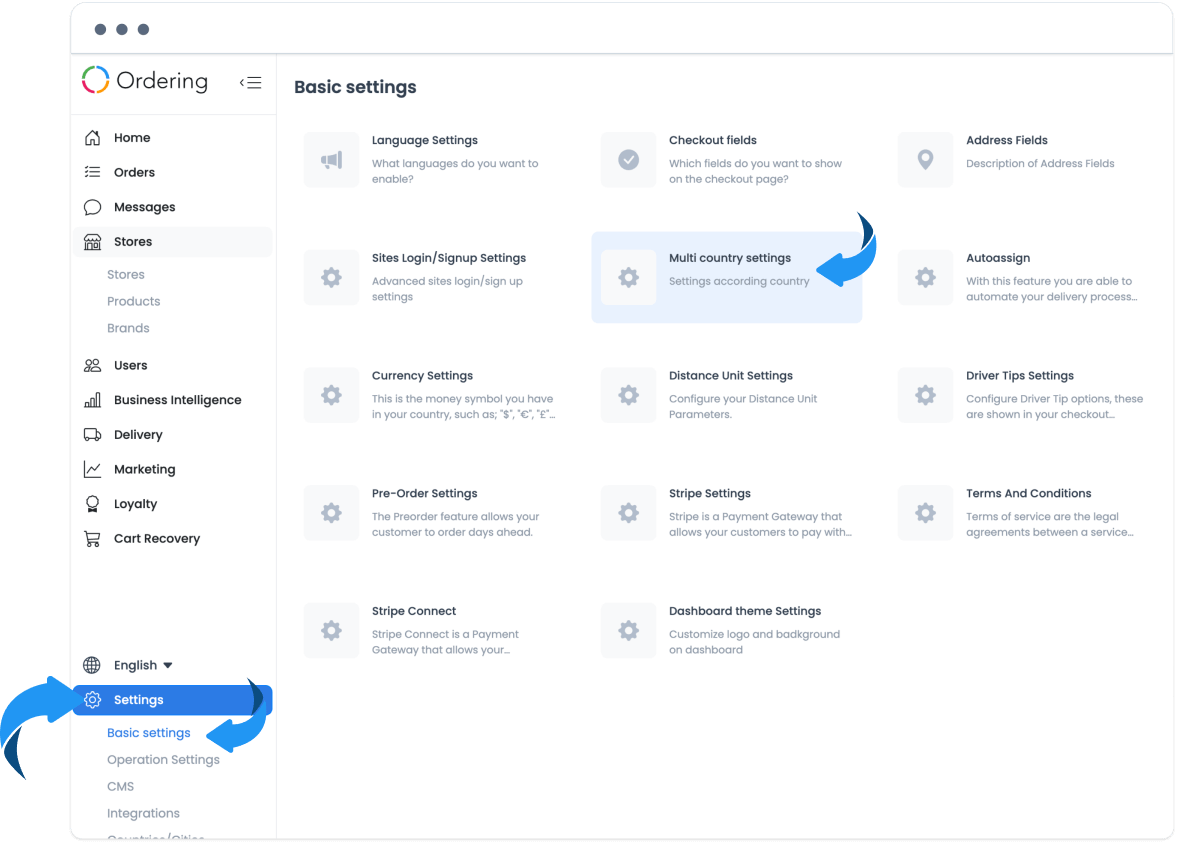Viewport: 1177px width, 843px height.
Task: Select Integrations submenu item
Action: pyautogui.click(x=143, y=814)
